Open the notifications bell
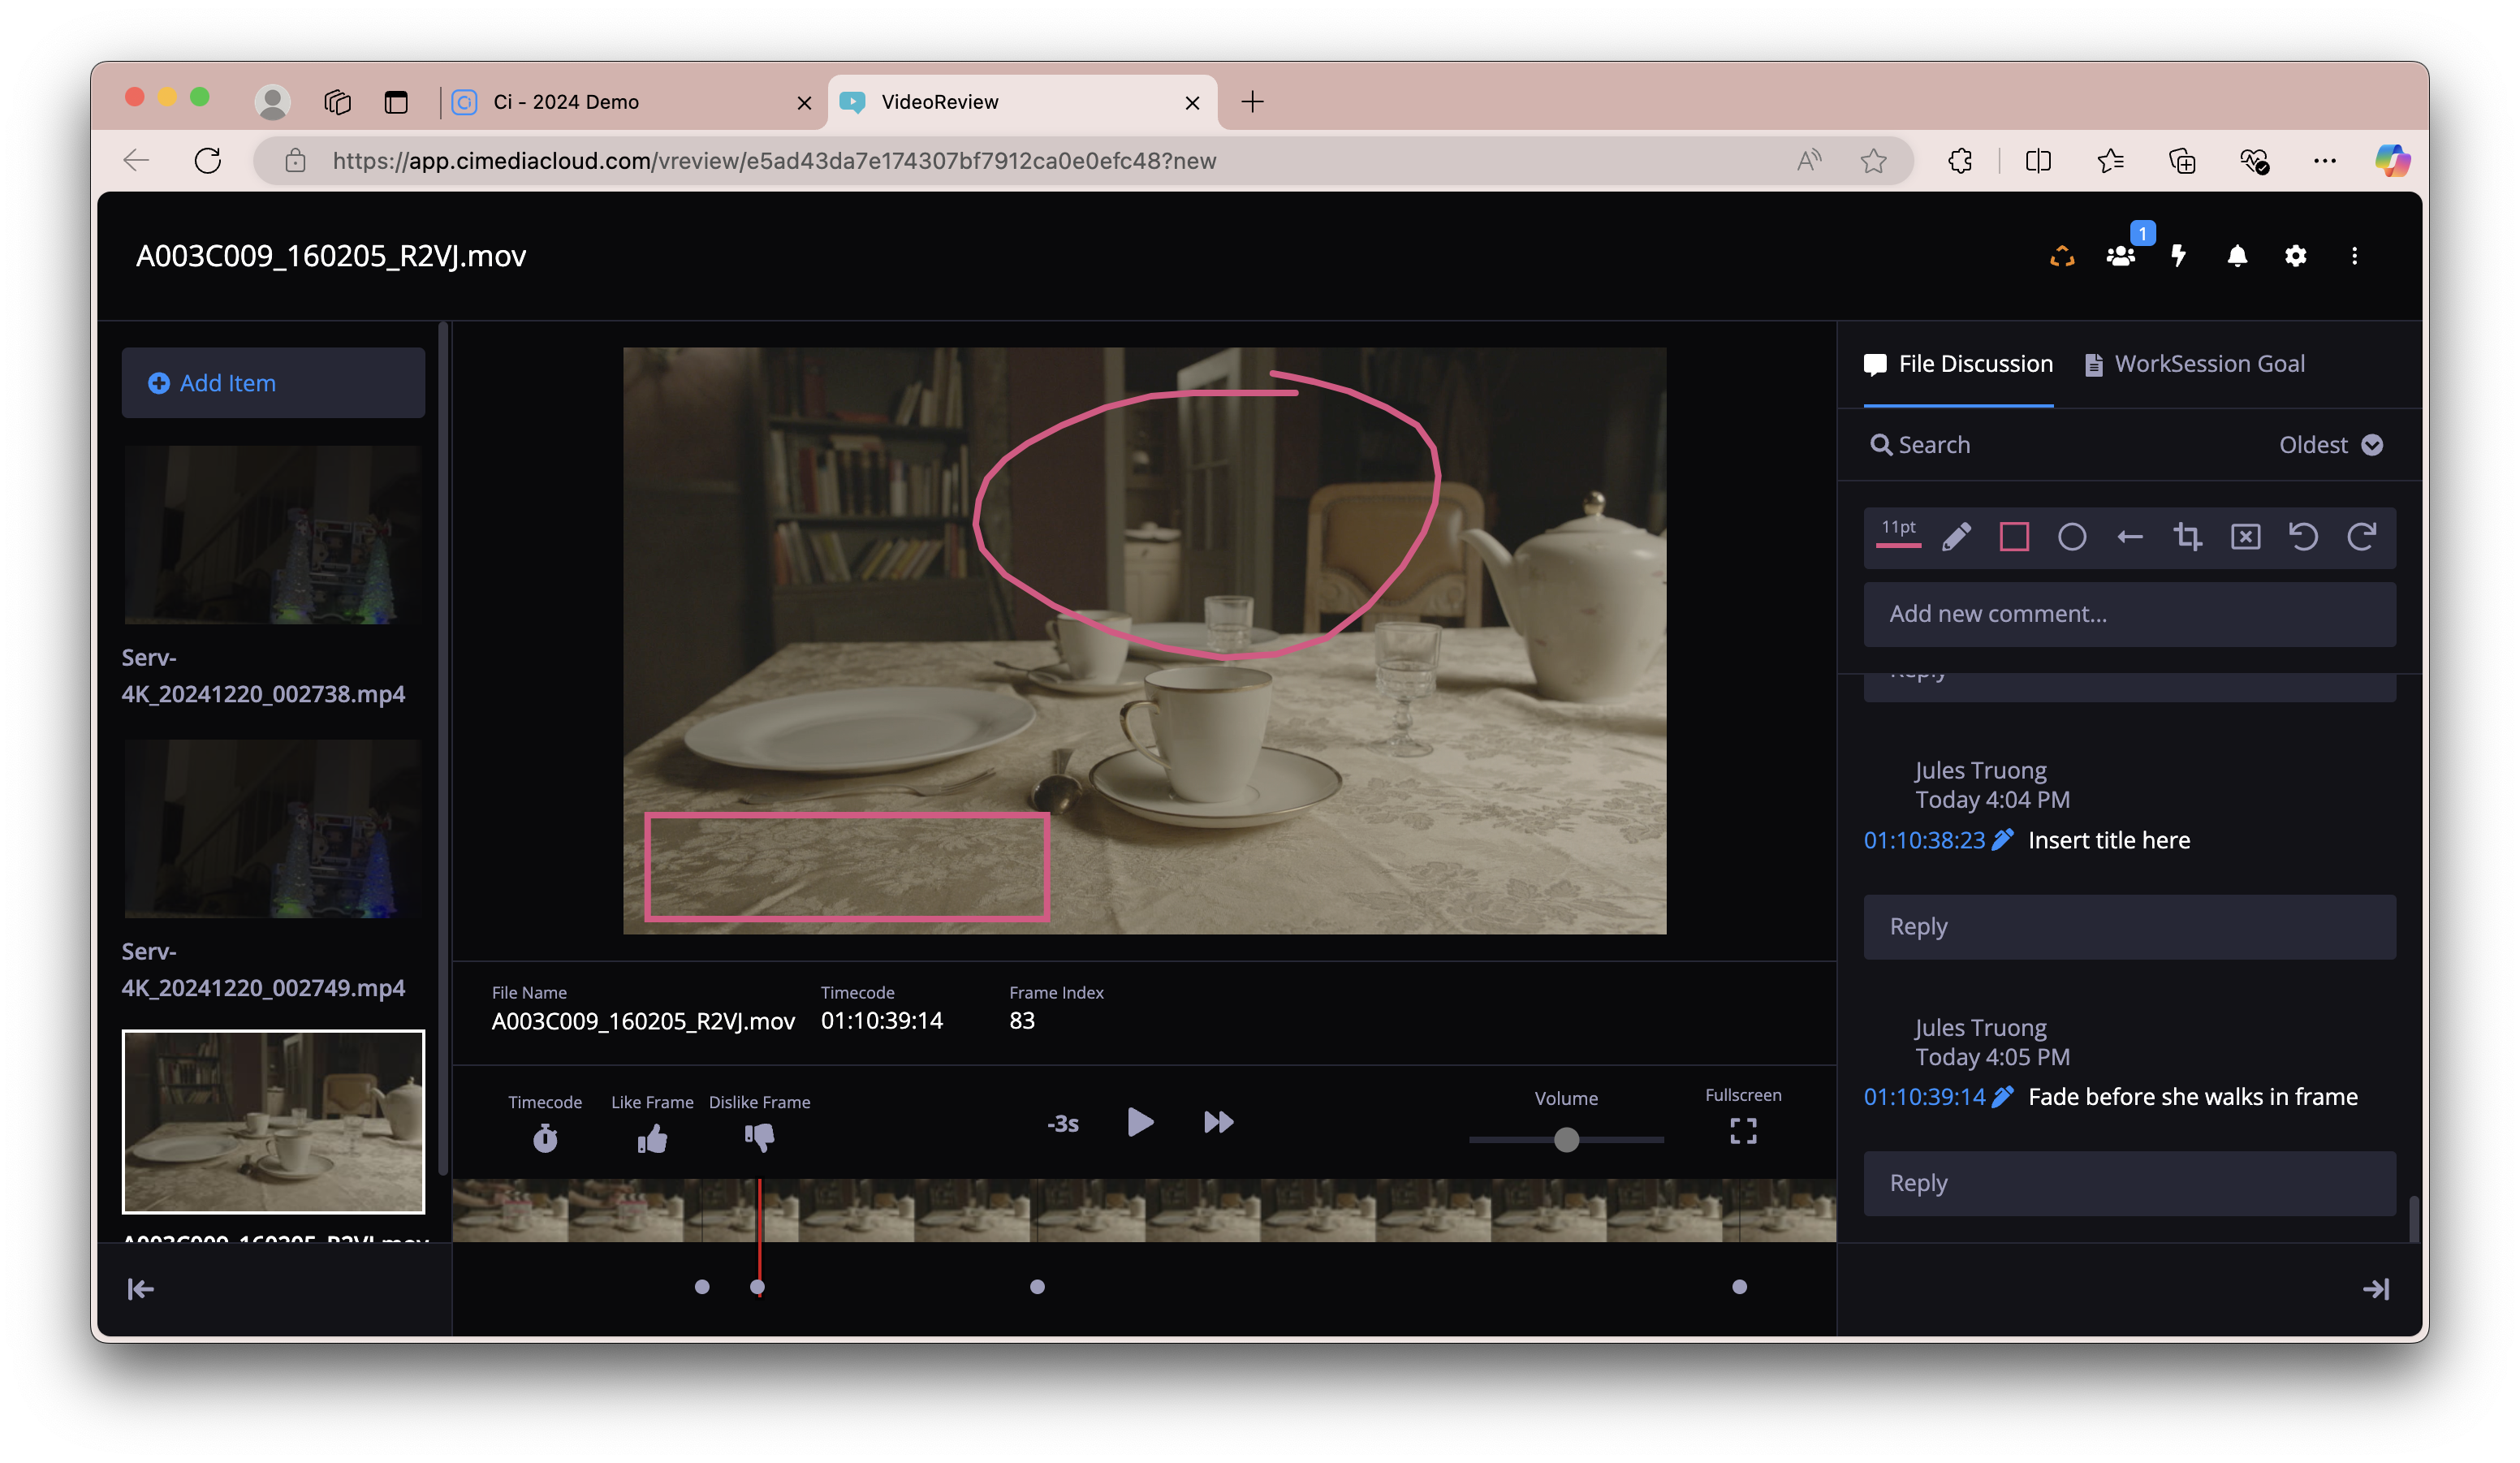This screenshot has height=1463, width=2520. pos(2237,256)
